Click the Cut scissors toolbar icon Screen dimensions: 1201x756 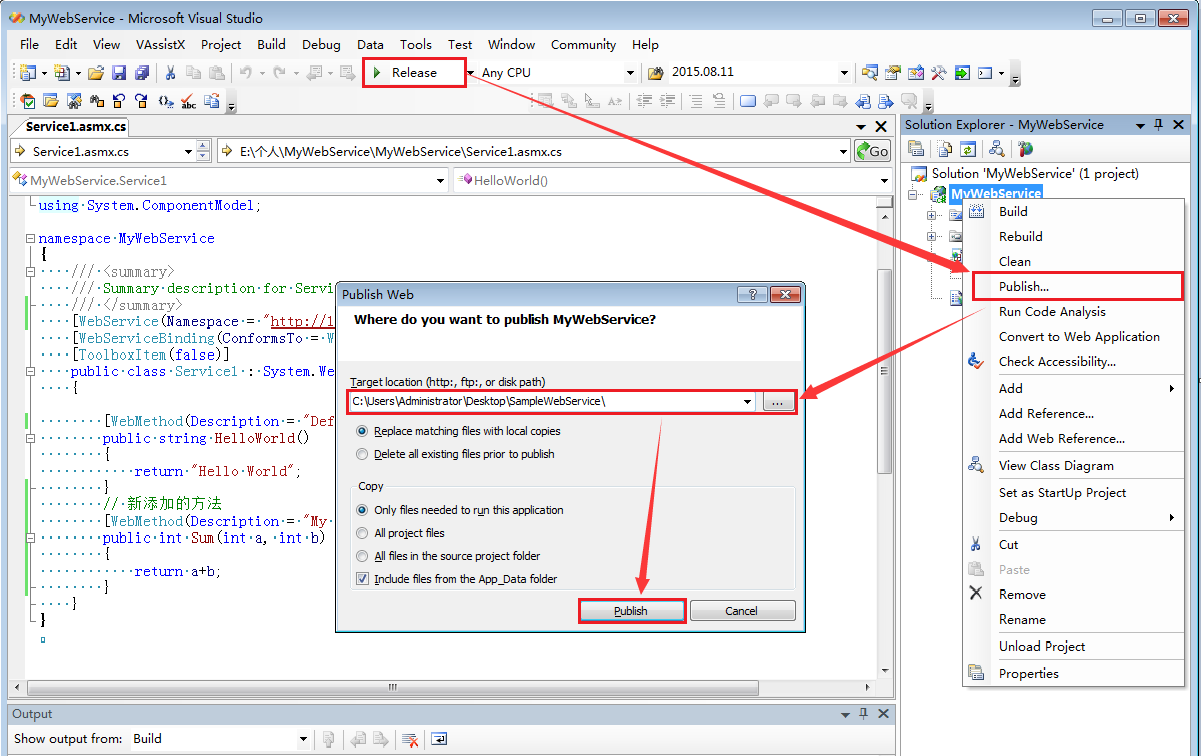[x=170, y=73]
